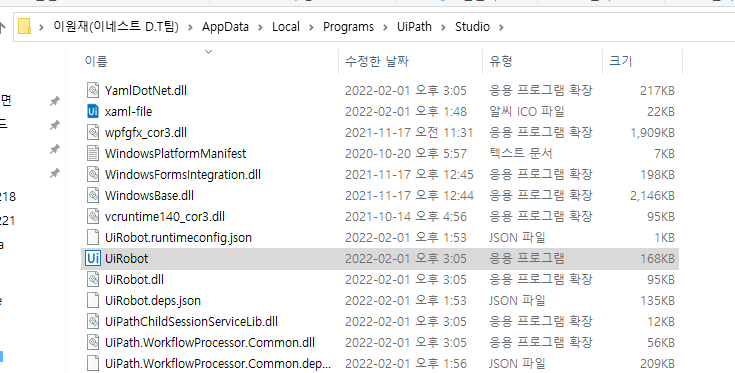Select the wpfgfx_cor3.dll file name
Screen dimensions: 735x373
coord(146,133)
